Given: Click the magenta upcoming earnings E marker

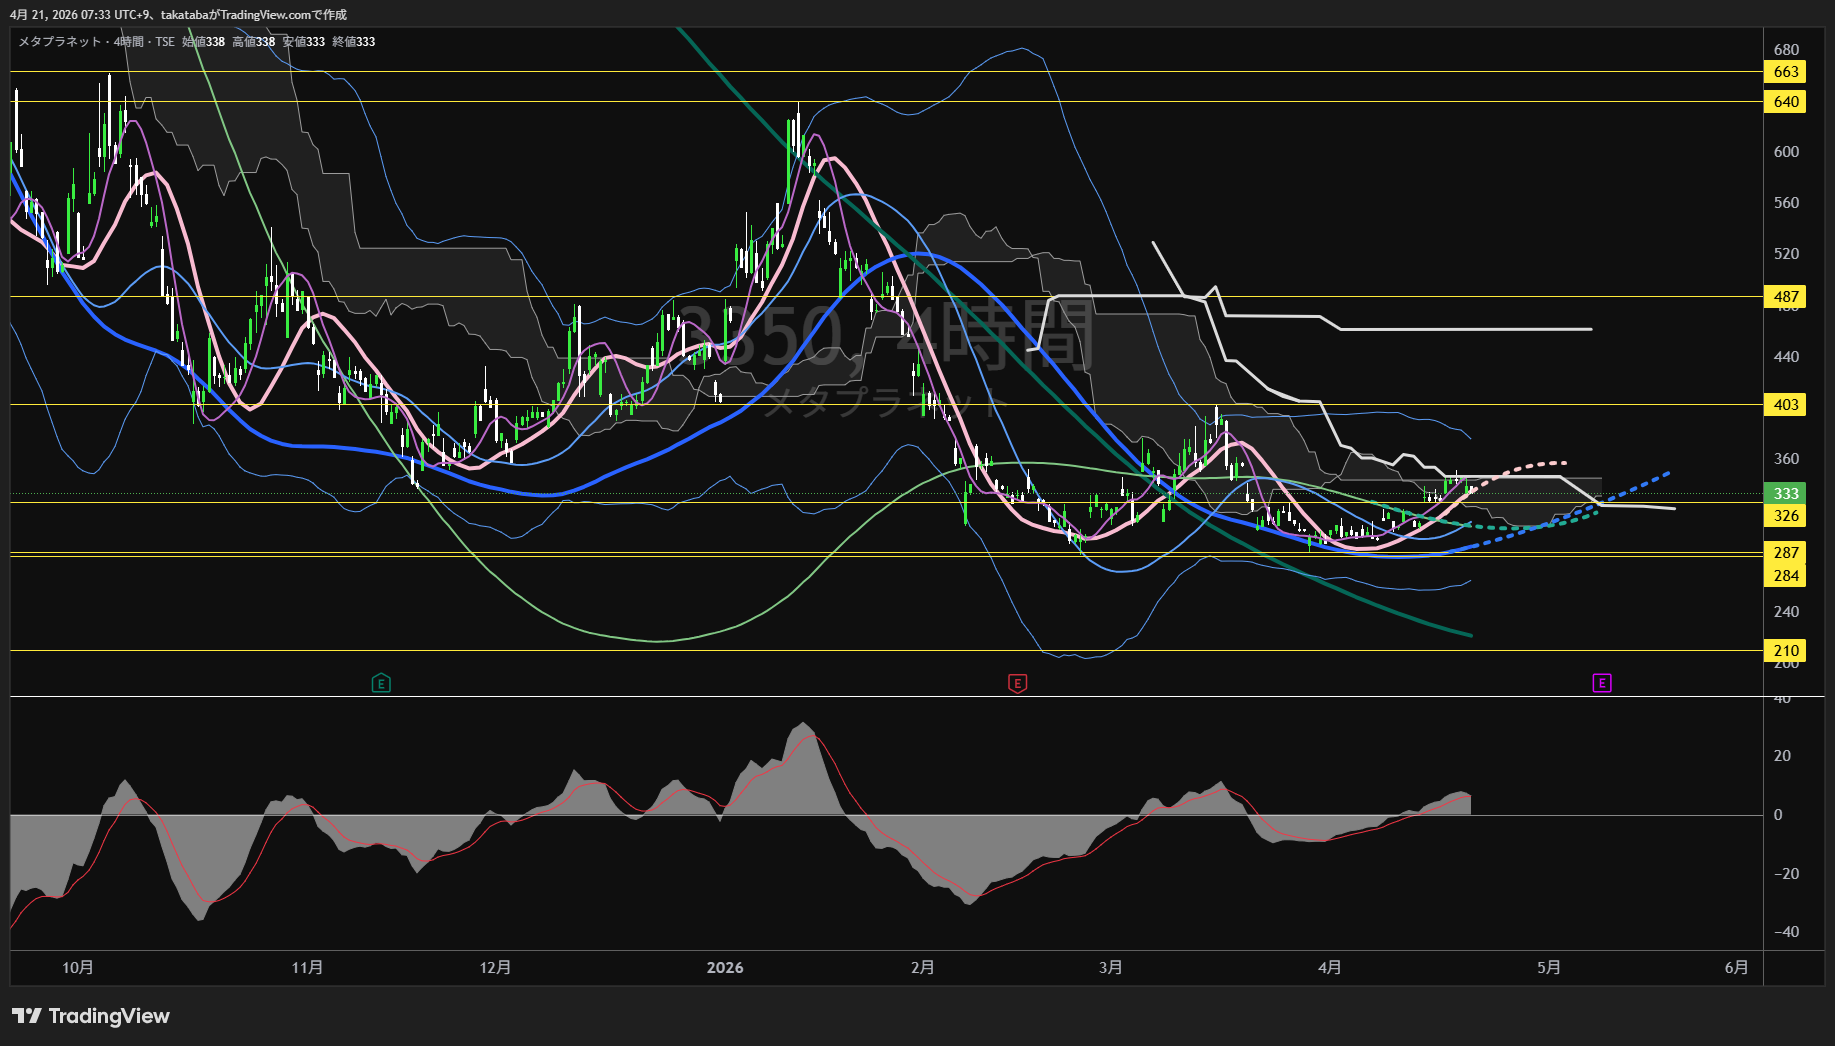Looking at the screenshot, I should click(x=1602, y=683).
